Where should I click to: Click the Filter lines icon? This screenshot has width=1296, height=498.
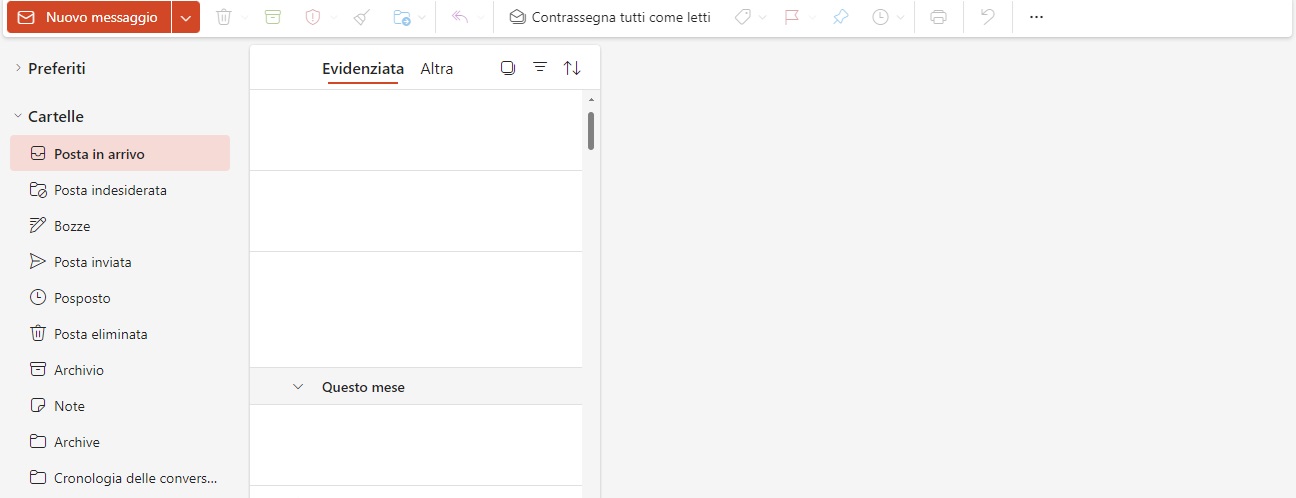(540, 68)
